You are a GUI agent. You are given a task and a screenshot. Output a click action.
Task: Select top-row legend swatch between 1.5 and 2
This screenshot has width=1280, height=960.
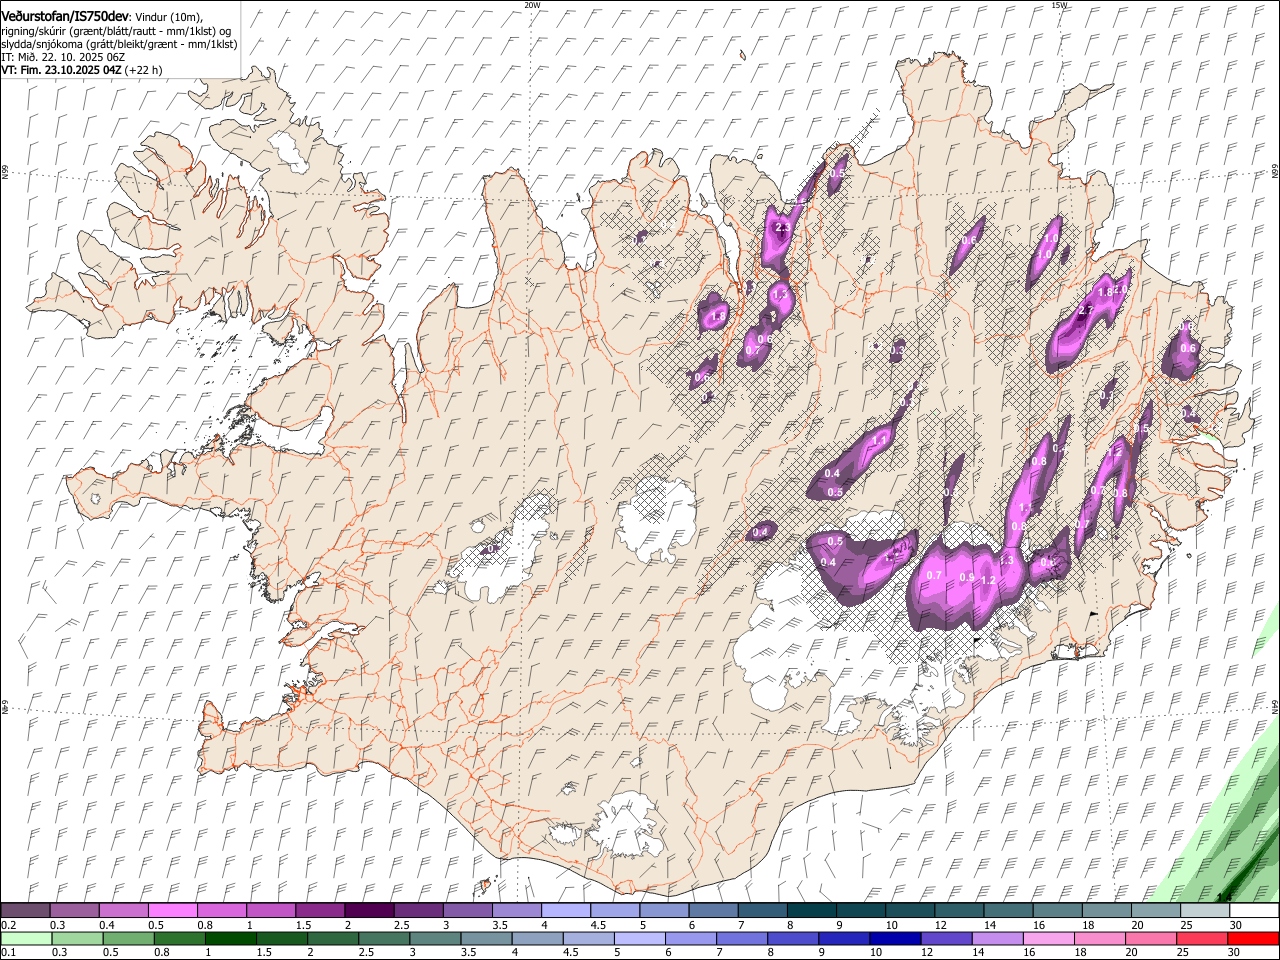tap(320, 911)
